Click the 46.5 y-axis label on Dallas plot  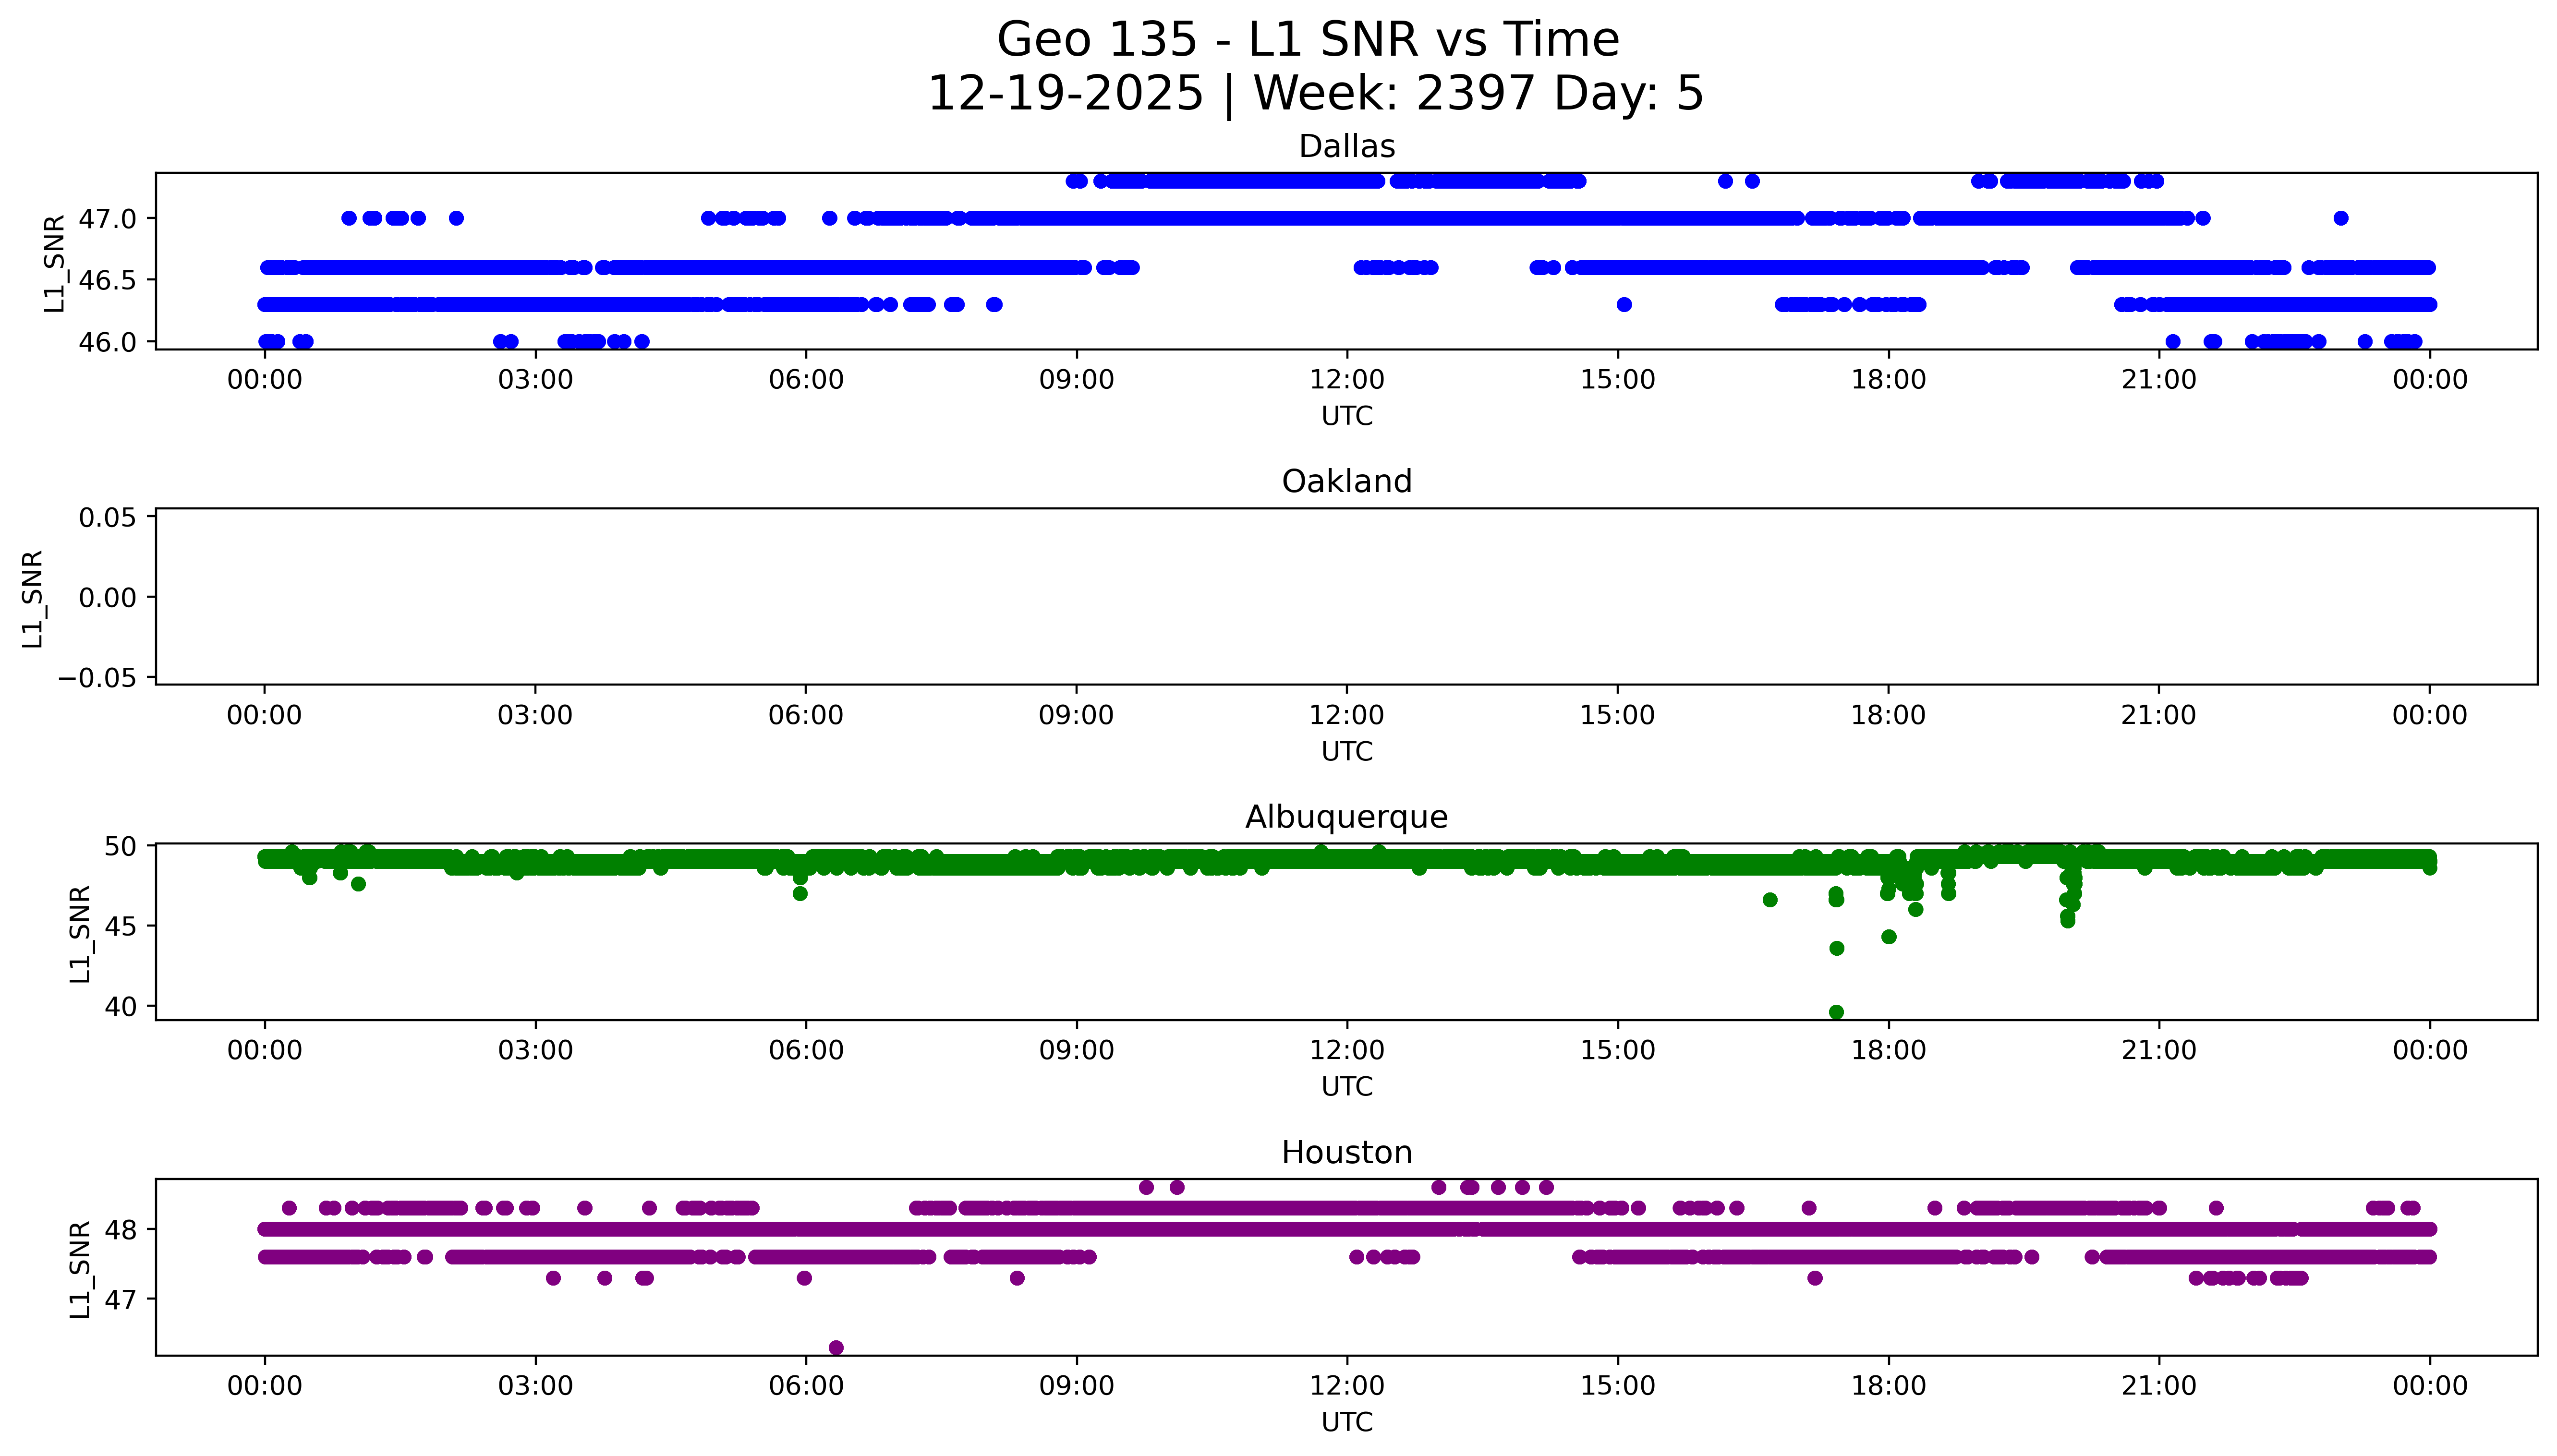click(107, 280)
